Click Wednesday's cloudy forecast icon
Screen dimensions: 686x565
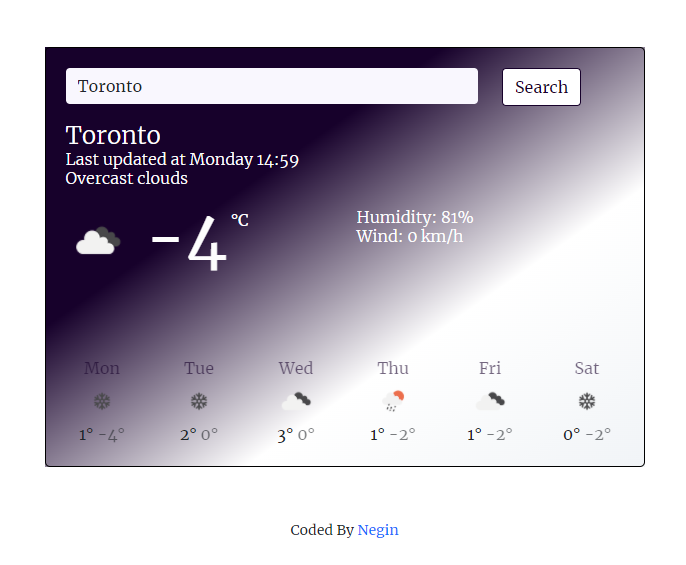coord(295,401)
